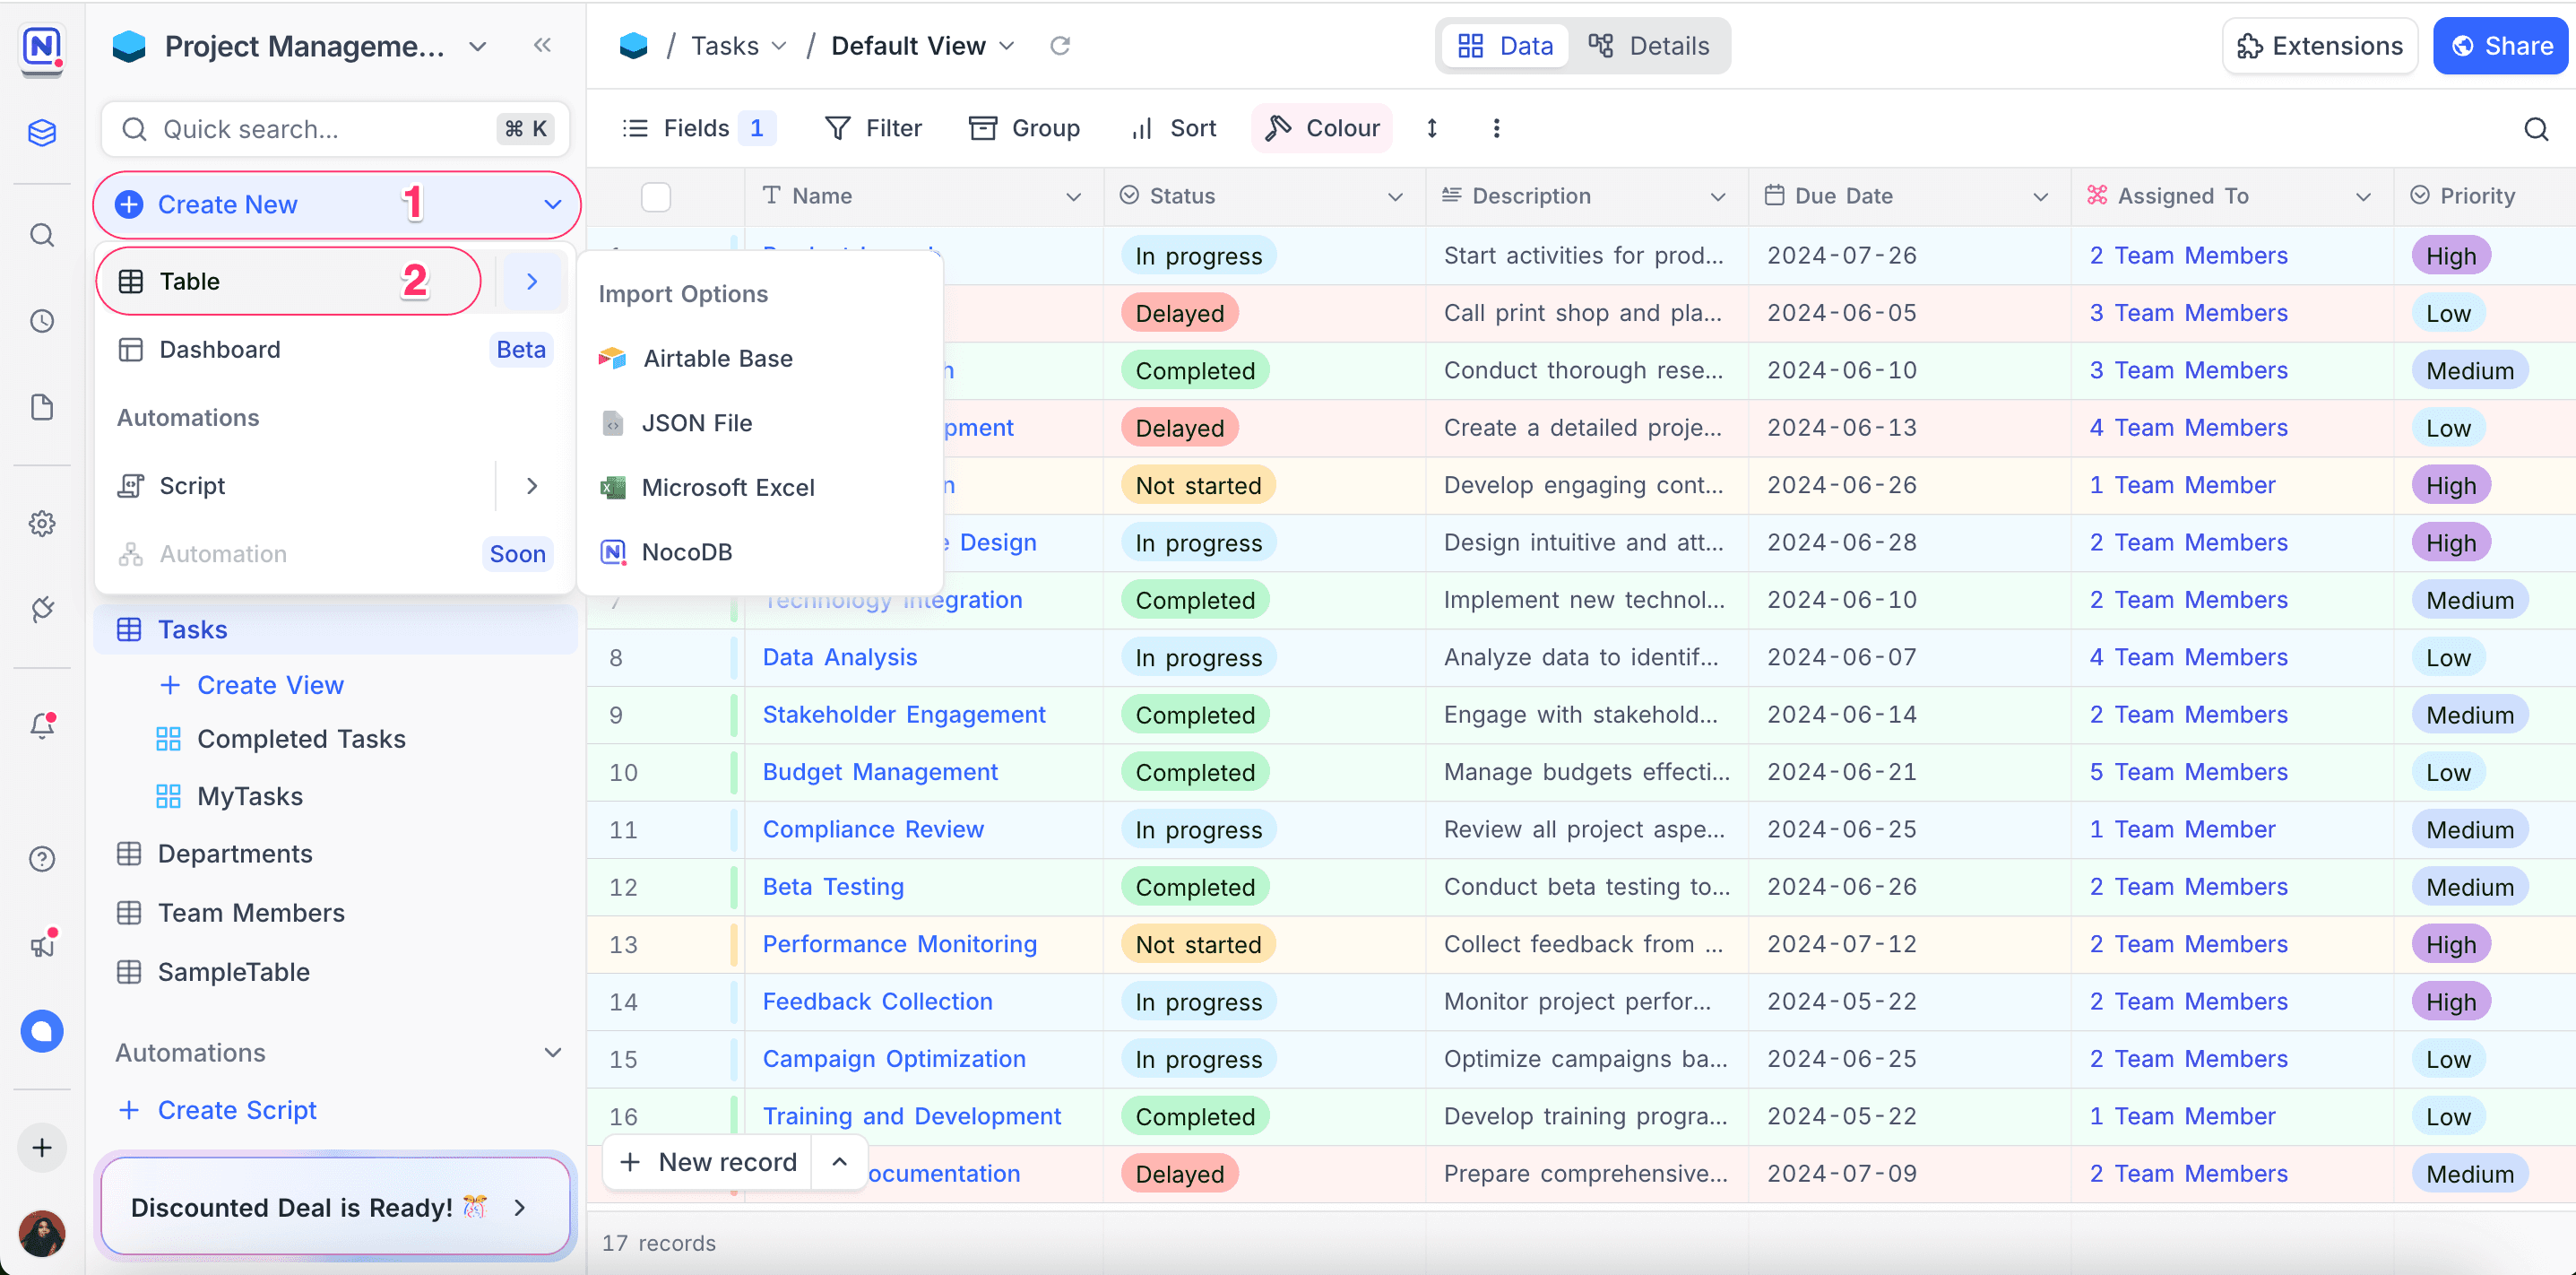Switch to the Details view toggle
Image resolution: width=2576 pixels, height=1275 pixels.
[x=1649, y=46]
